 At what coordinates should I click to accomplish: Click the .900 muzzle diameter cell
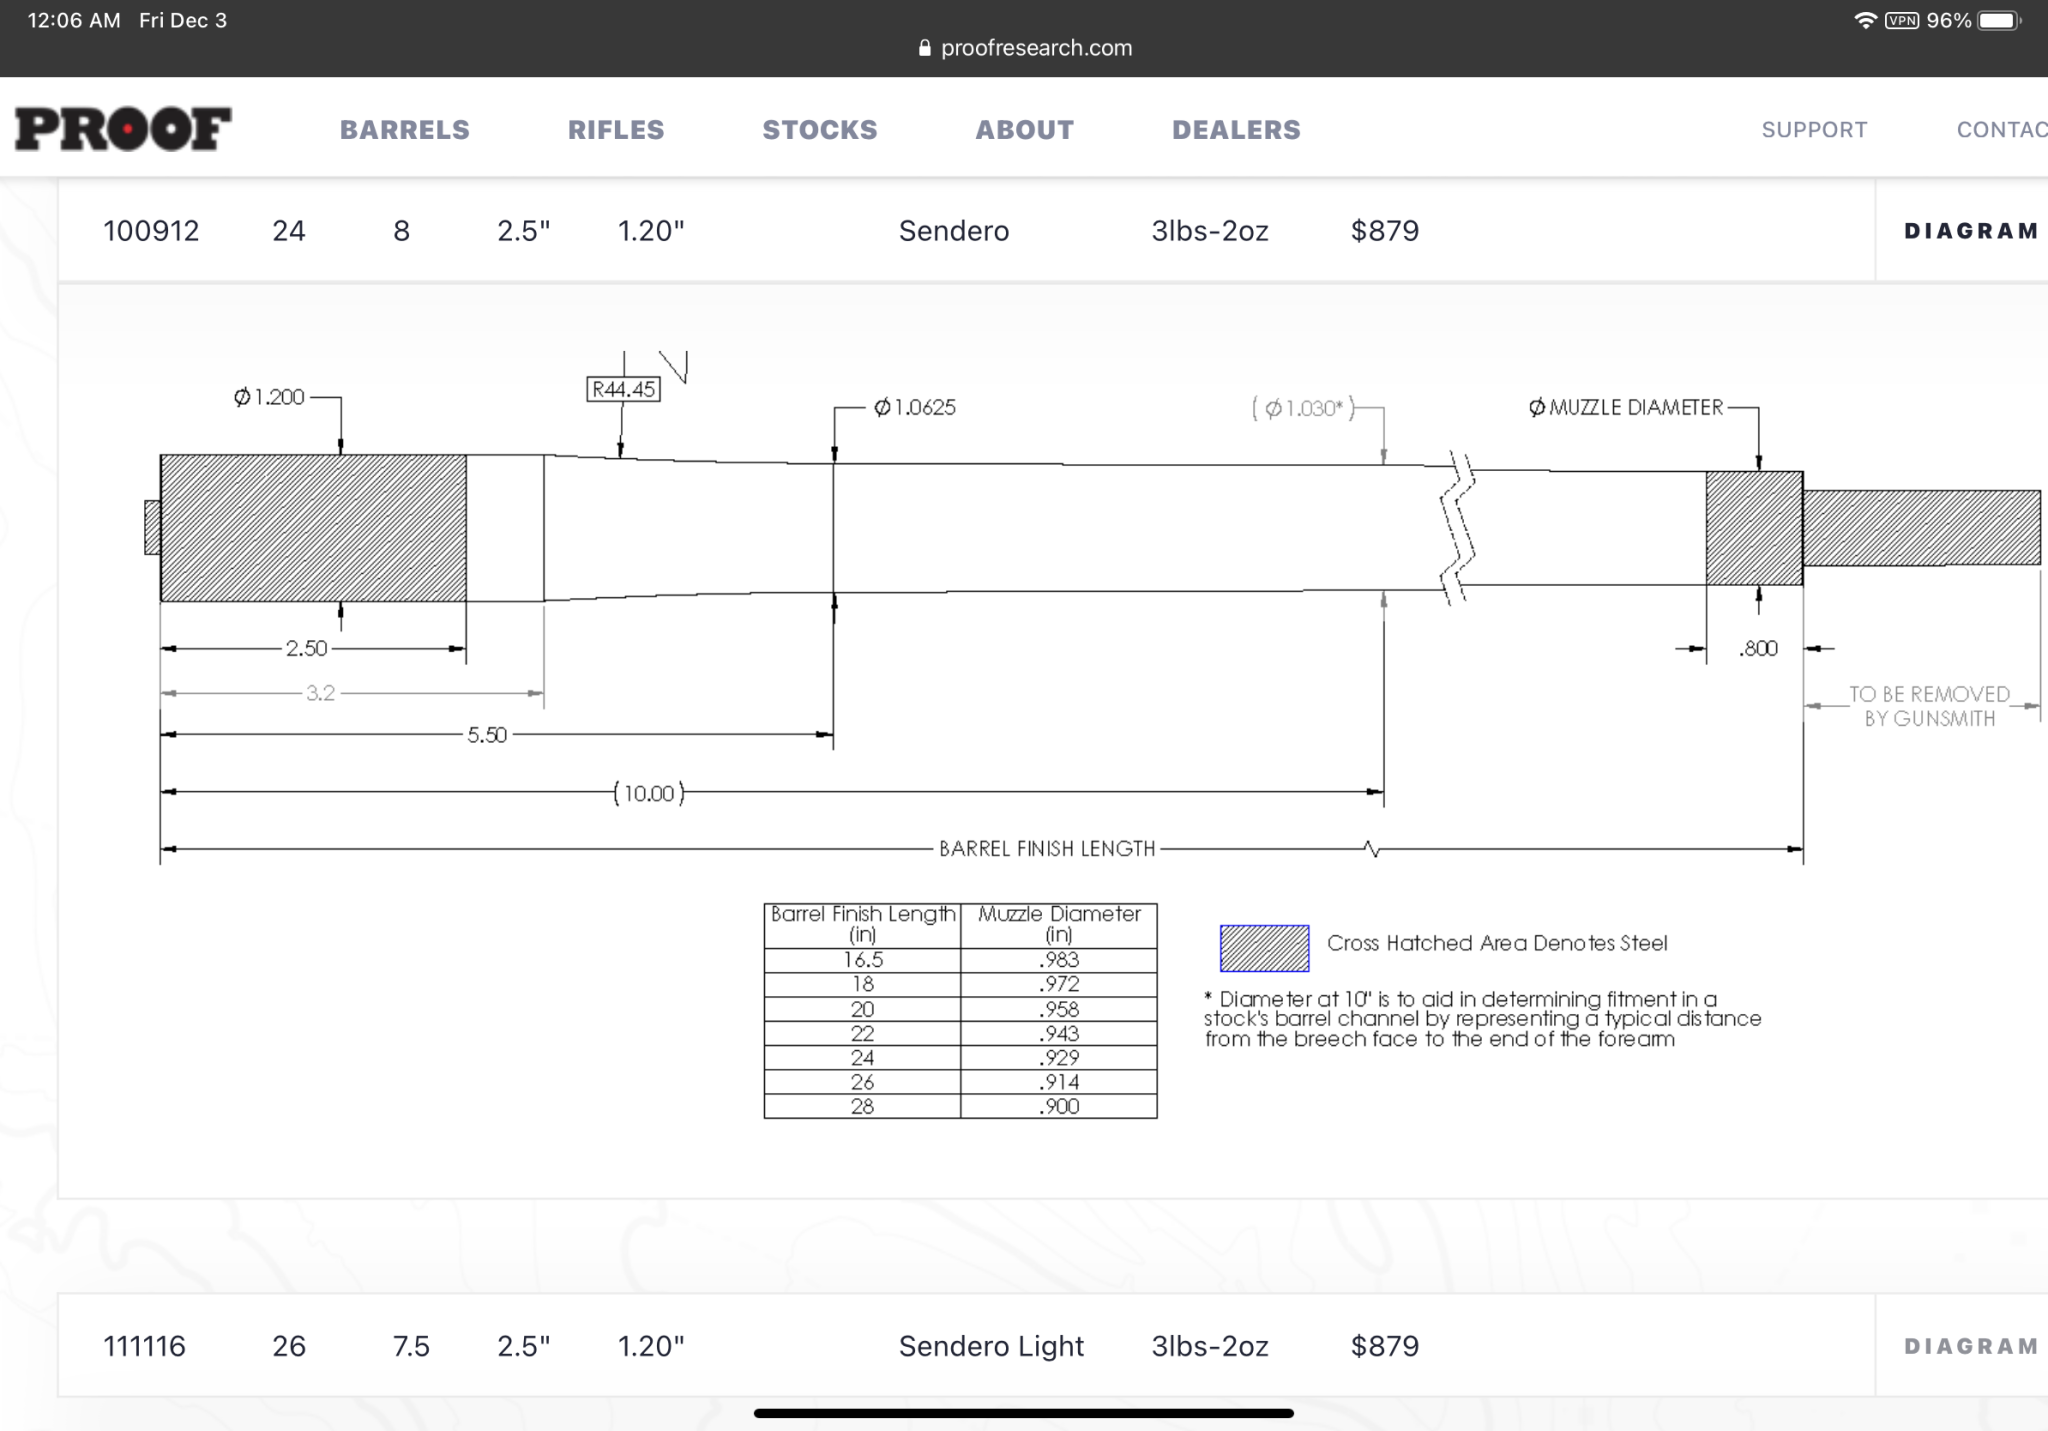tap(1059, 1106)
